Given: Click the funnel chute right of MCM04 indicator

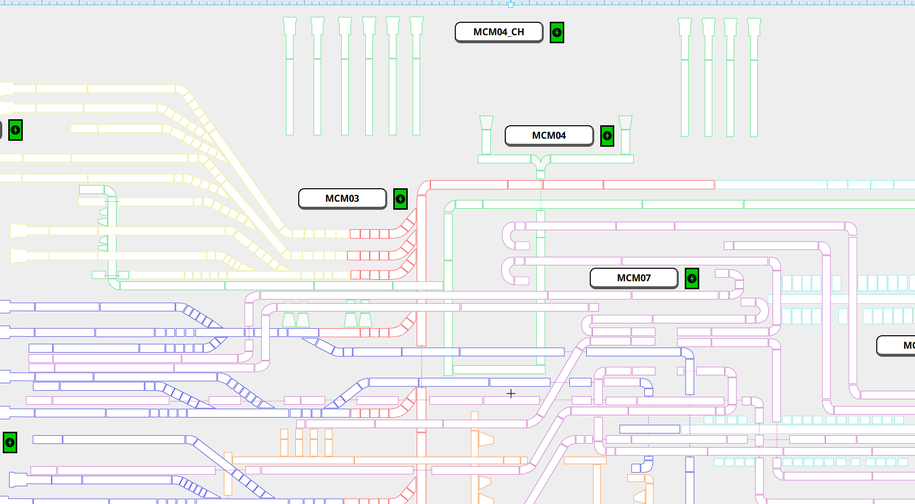Looking at the screenshot, I should (x=627, y=135).
